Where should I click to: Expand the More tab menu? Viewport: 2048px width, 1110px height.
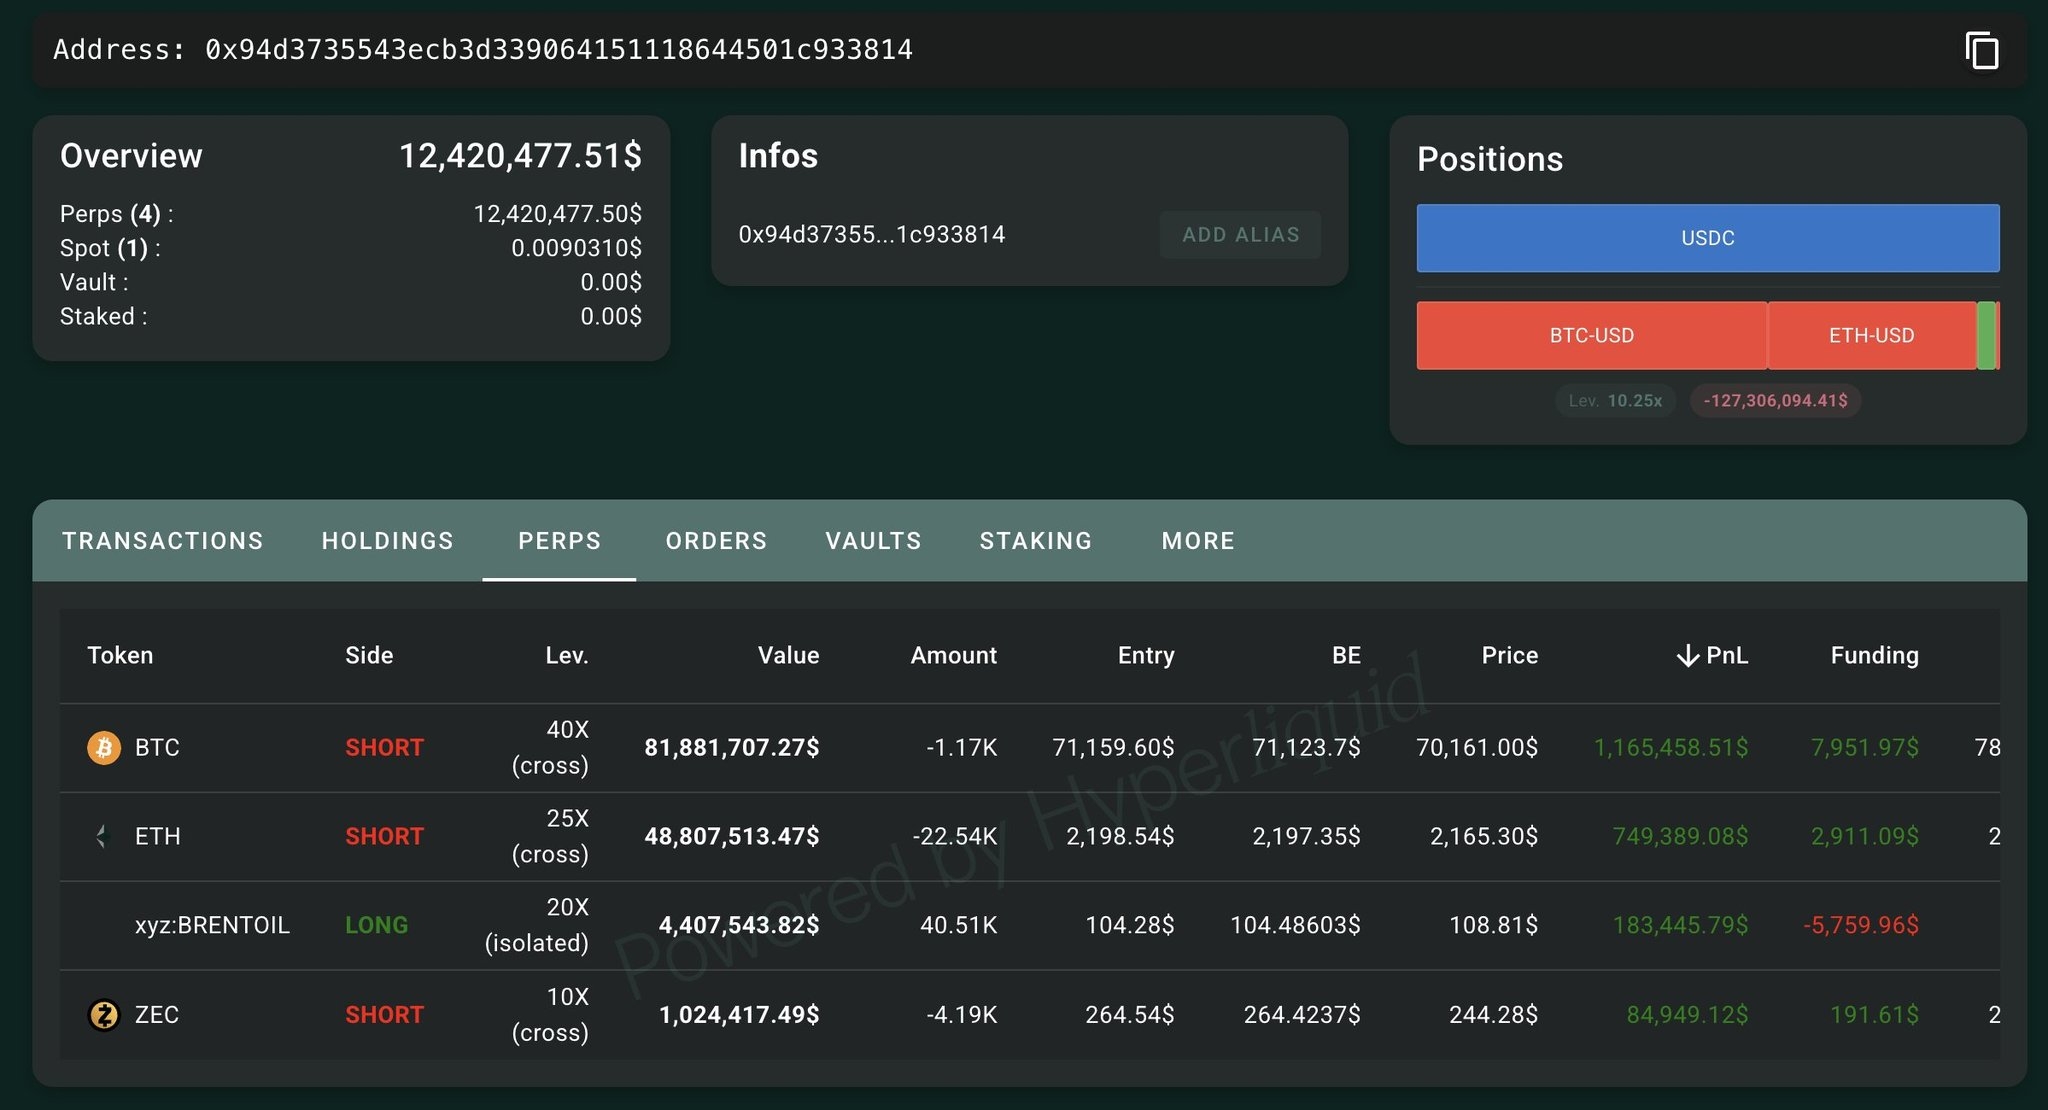(1198, 541)
